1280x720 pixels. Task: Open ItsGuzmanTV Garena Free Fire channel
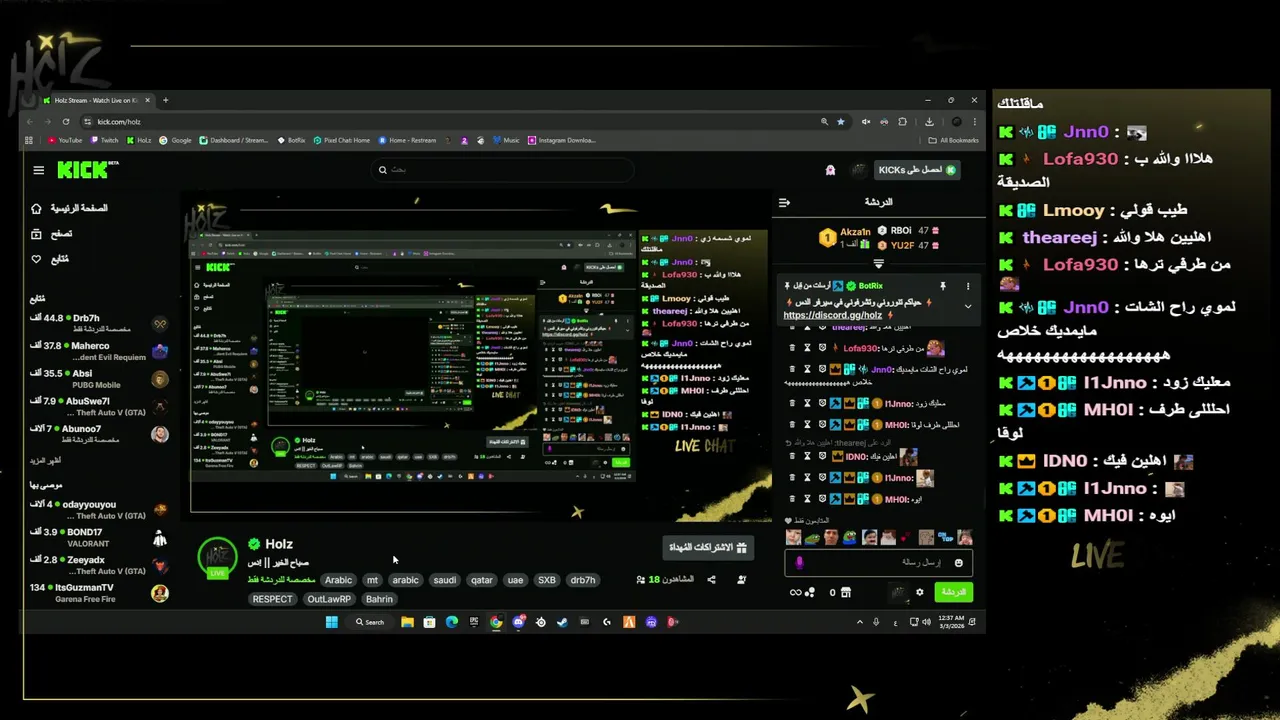pyautogui.click(x=99, y=593)
